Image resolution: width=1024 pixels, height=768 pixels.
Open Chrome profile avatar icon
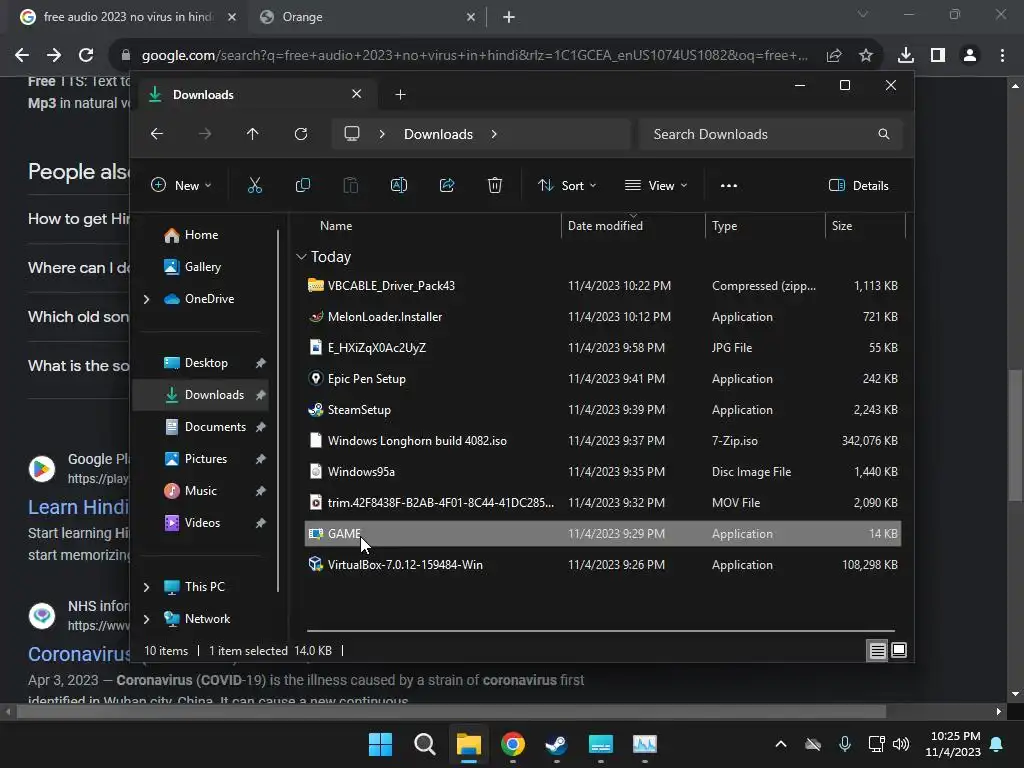(x=970, y=56)
